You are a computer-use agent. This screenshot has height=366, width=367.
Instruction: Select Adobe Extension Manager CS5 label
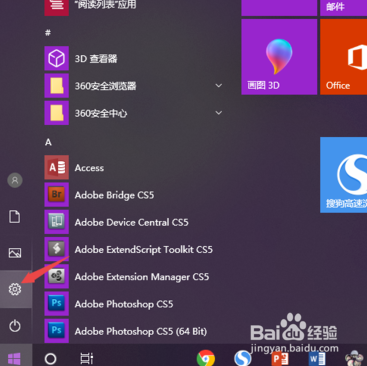click(142, 277)
